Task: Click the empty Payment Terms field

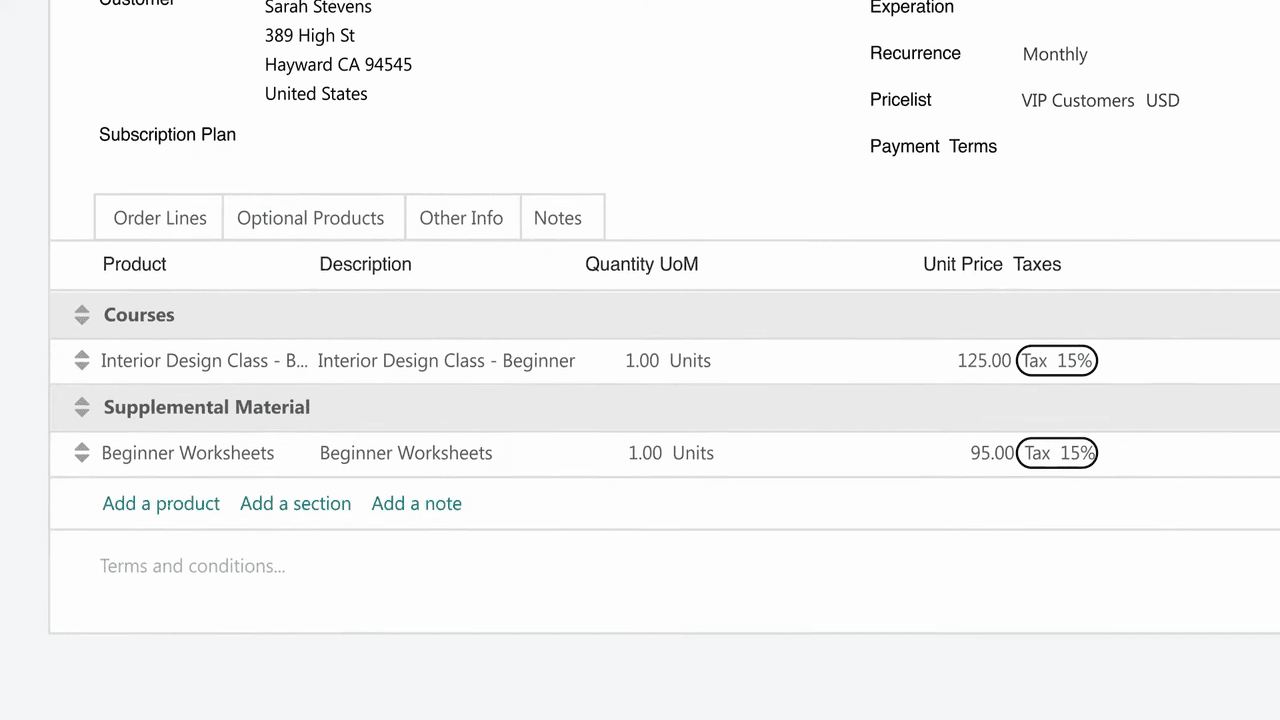Action: 1100,147
